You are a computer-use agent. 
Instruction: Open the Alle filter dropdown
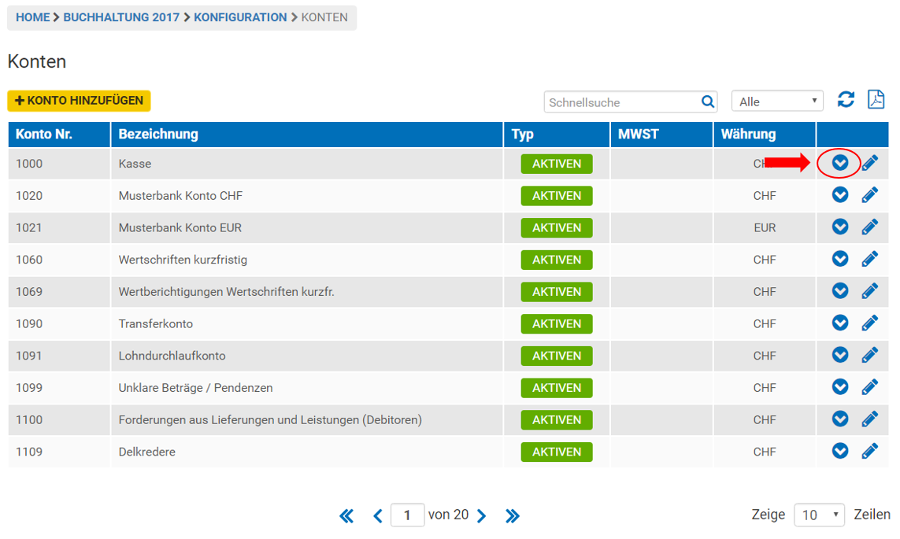[x=777, y=102]
